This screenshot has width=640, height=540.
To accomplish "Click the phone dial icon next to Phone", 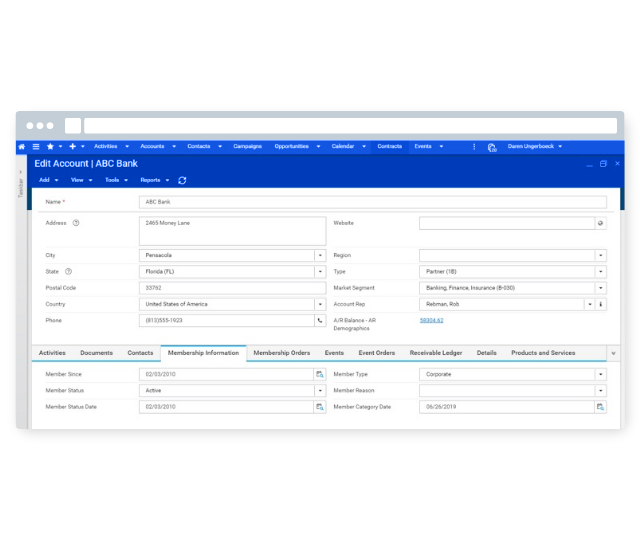I will coord(320,320).
